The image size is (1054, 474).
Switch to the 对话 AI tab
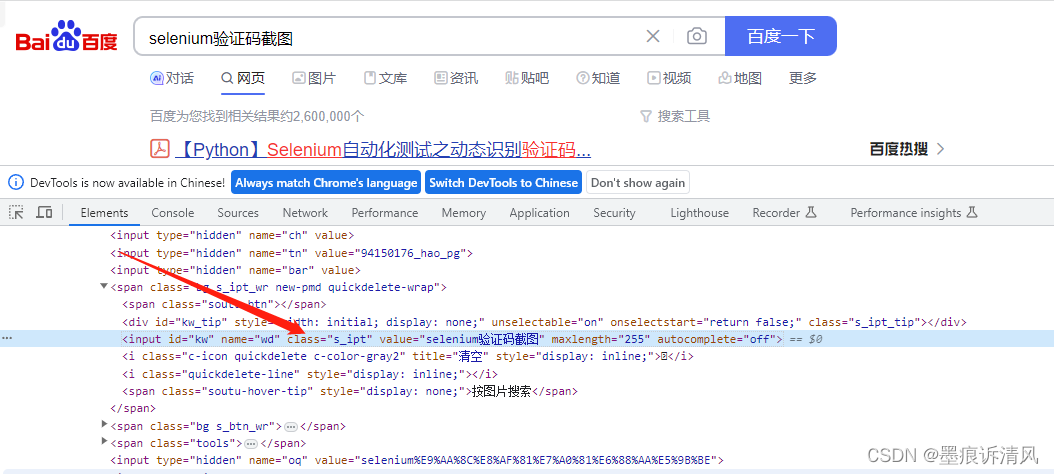click(172, 78)
